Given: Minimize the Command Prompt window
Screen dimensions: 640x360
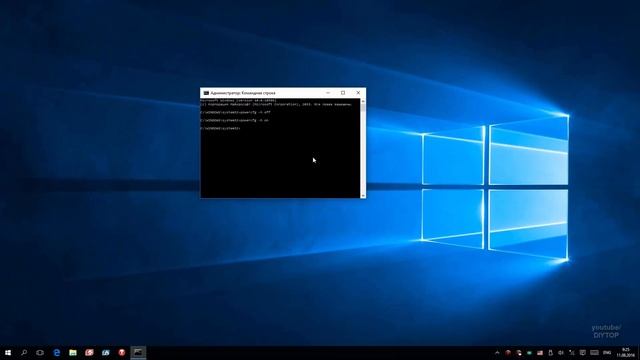Looking at the screenshot, I should pyautogui.click(x=328, y=93).
